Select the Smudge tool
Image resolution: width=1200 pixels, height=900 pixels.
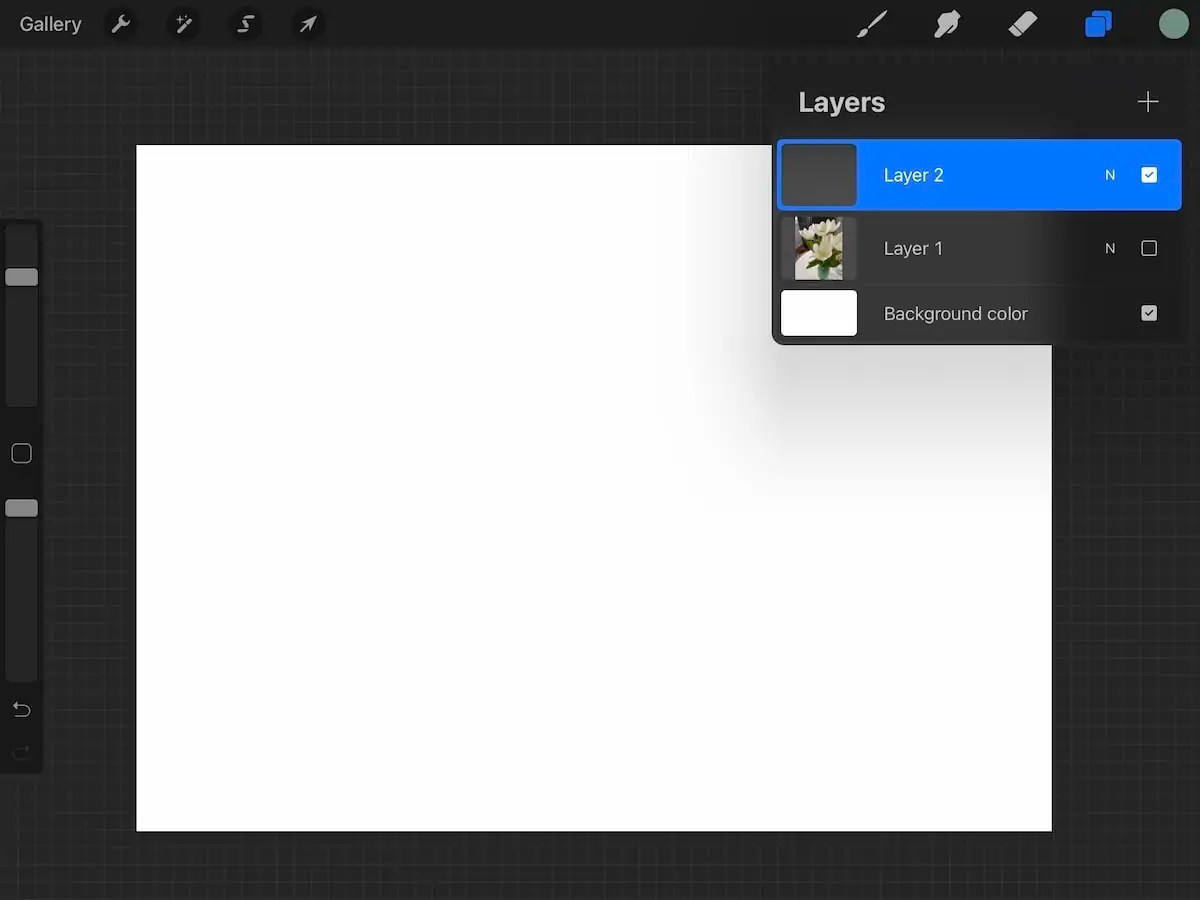pyautogui.click(x=946, y=24)
